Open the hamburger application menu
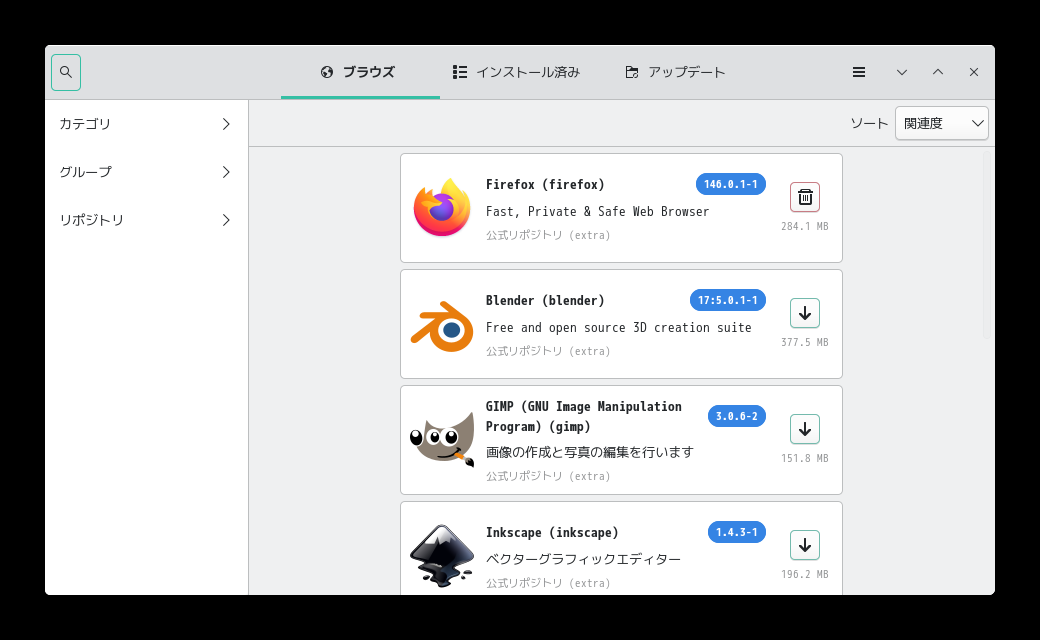The width and height of the screenshot is (1040, 640). [x=858, y=72]
